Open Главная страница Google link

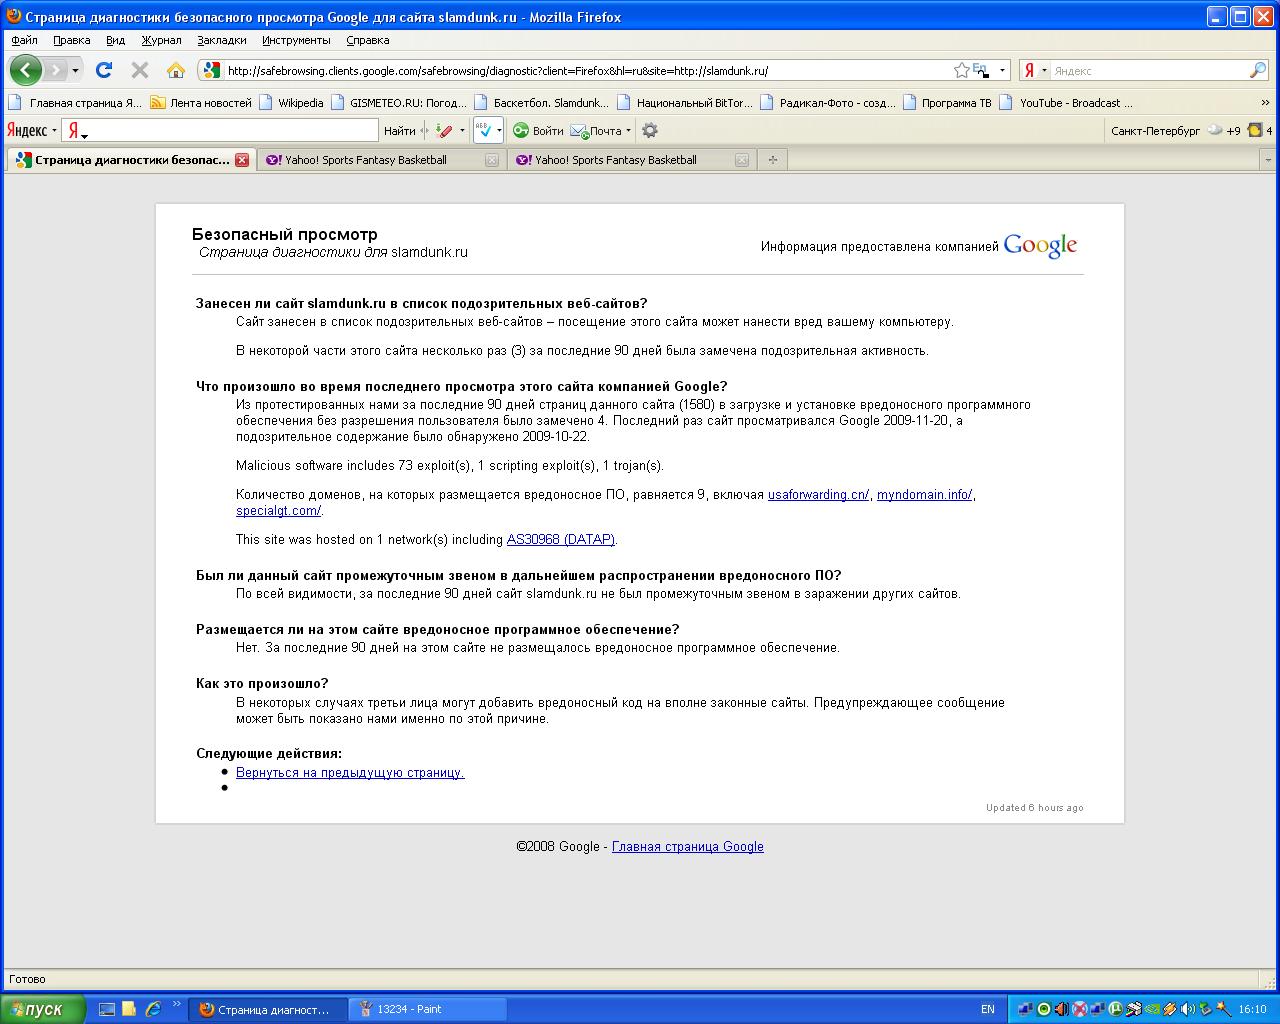(x=688, y=847)
